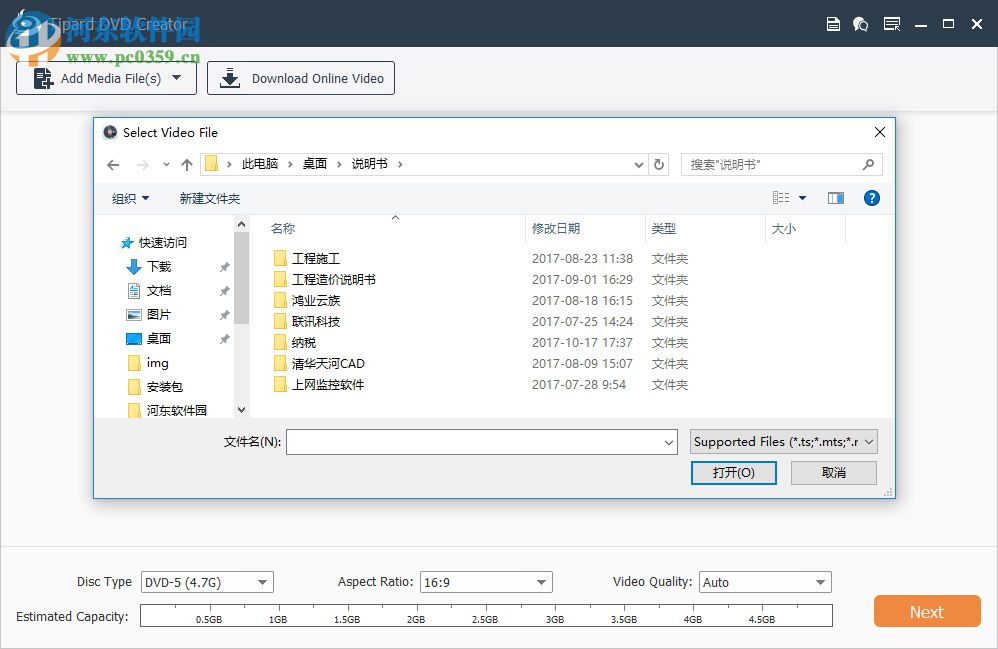Click the Next button
This screenshot has width=998, height=649.
tap(926, 611)
